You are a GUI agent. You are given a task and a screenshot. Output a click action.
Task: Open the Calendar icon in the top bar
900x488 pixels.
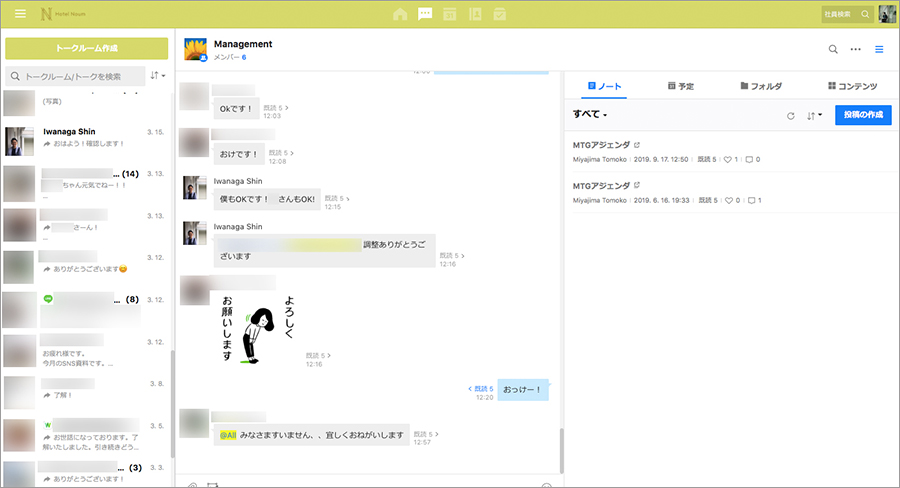pos(450,14)
